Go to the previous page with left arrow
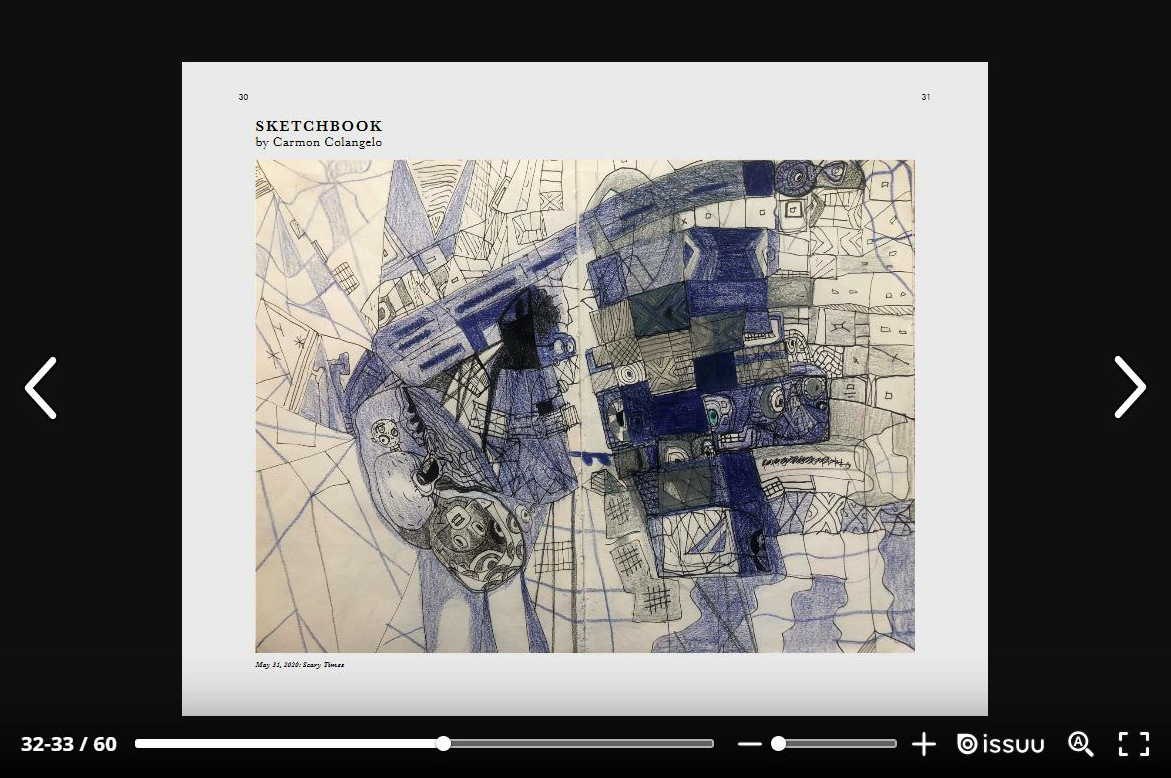The height and width of the screenshot is (778, 1171). [41, 388]
